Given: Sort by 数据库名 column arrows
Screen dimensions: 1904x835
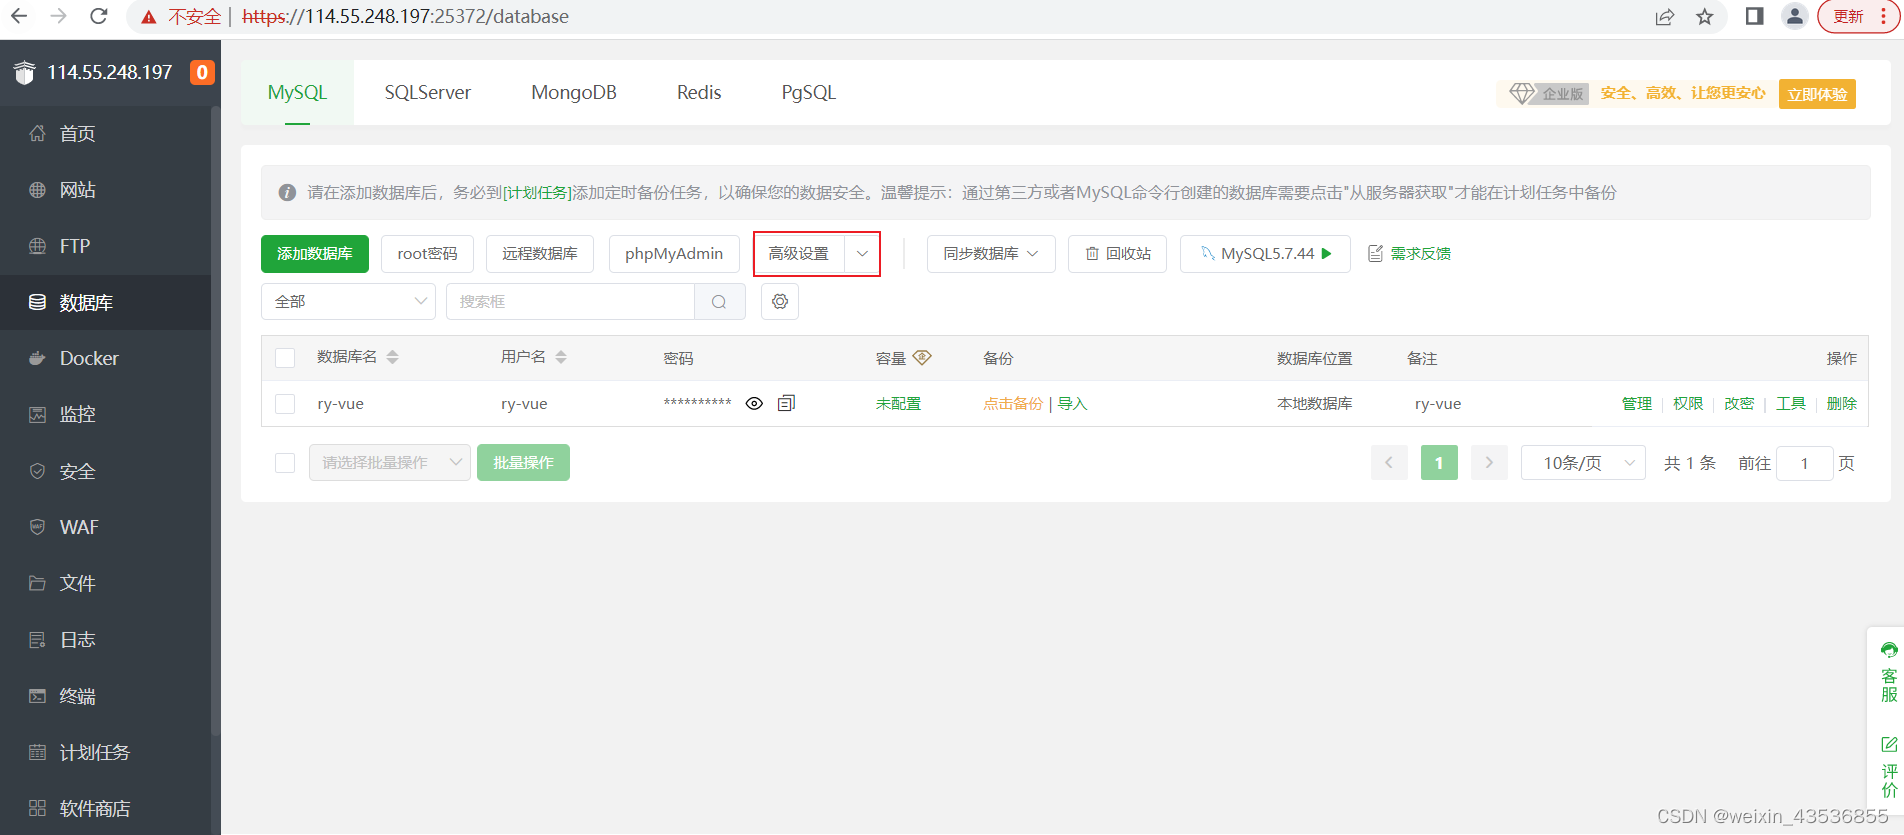Looking at the screenshot, I should [x=393, y=357].
